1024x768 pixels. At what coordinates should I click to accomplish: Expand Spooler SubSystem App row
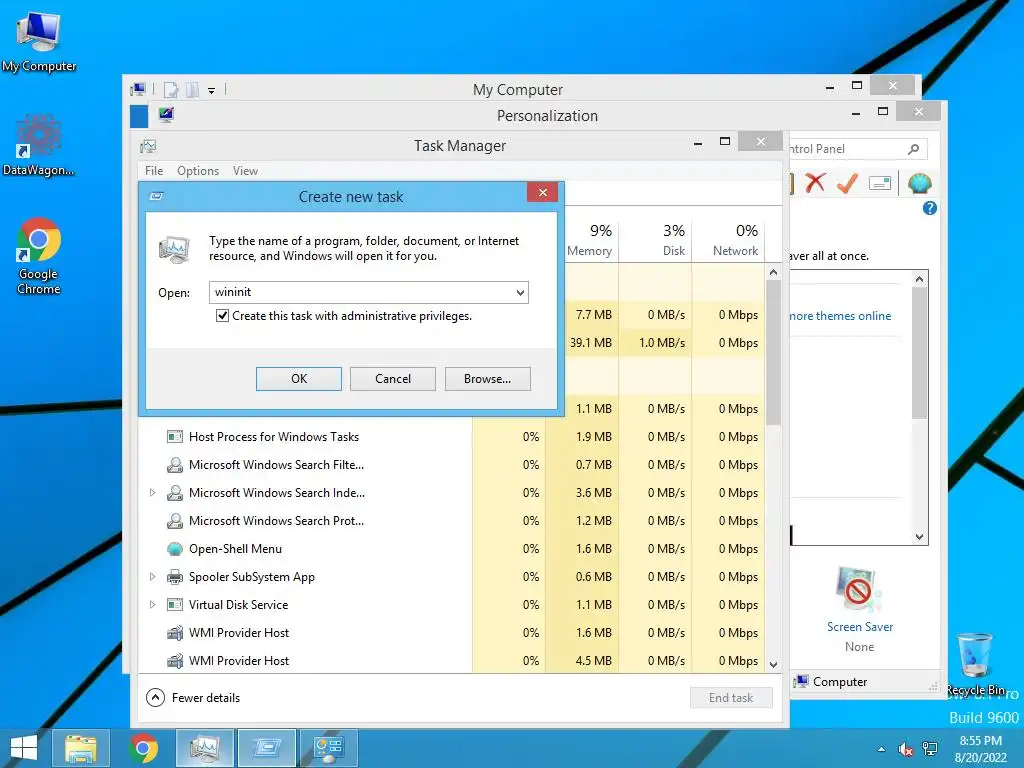[152, 577]
